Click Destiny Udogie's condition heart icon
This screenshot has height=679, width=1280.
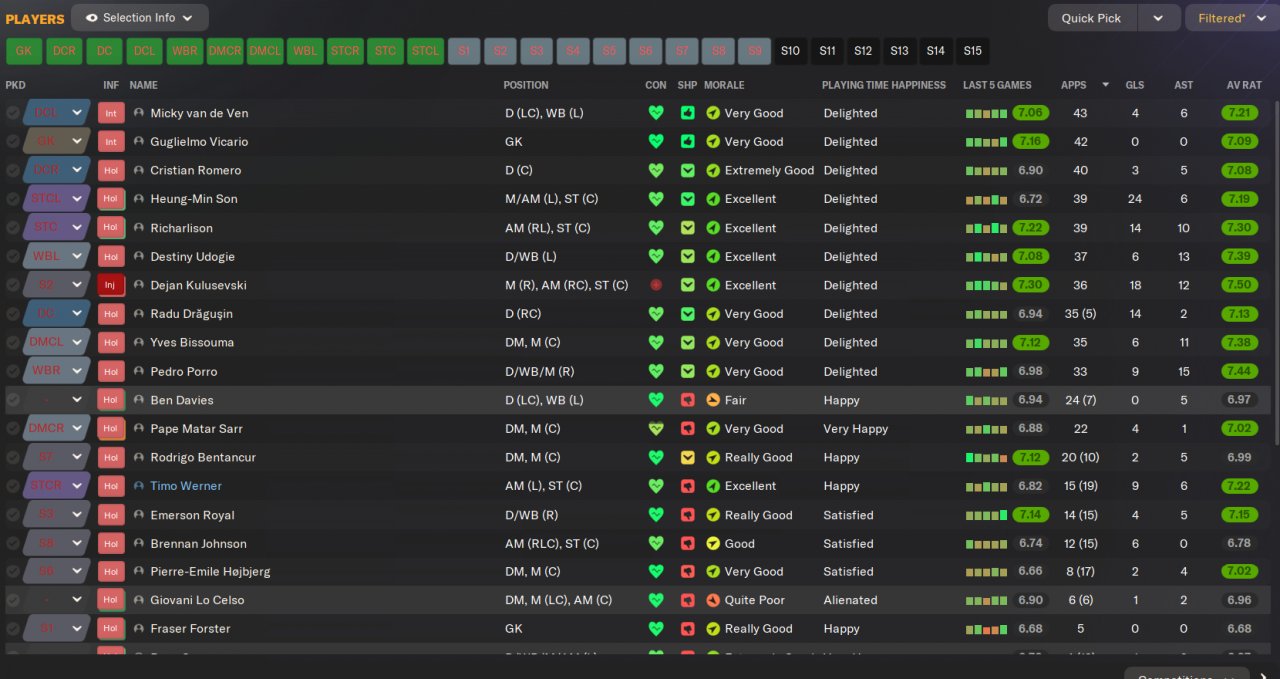(x=656, y=256)
